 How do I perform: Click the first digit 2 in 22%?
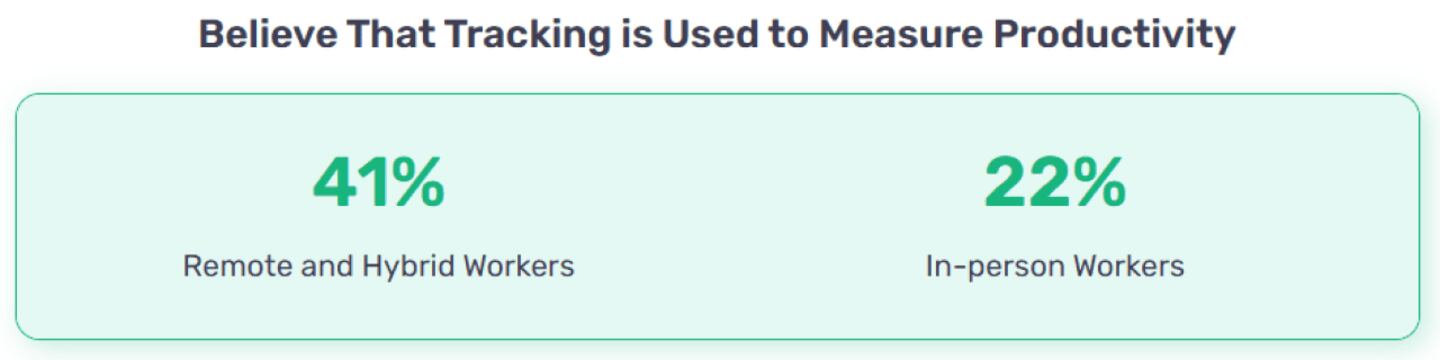pos(1005,183)
